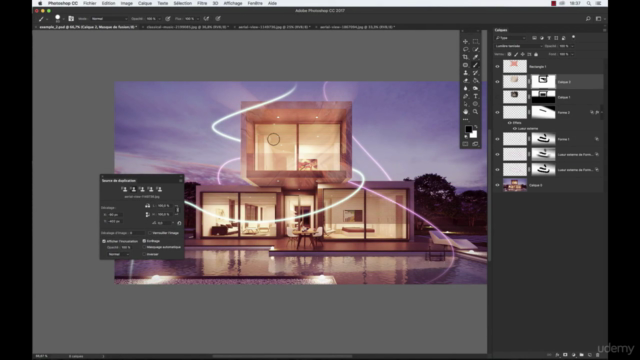Hide the Forme 1 layer
This screenshot has width=640, height=360.
pos(497,139)
